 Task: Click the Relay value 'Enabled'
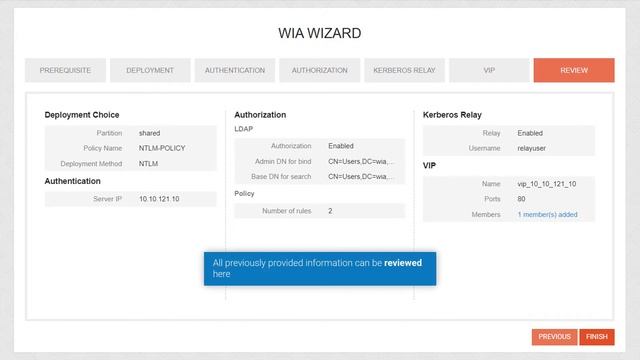(530, 133)
